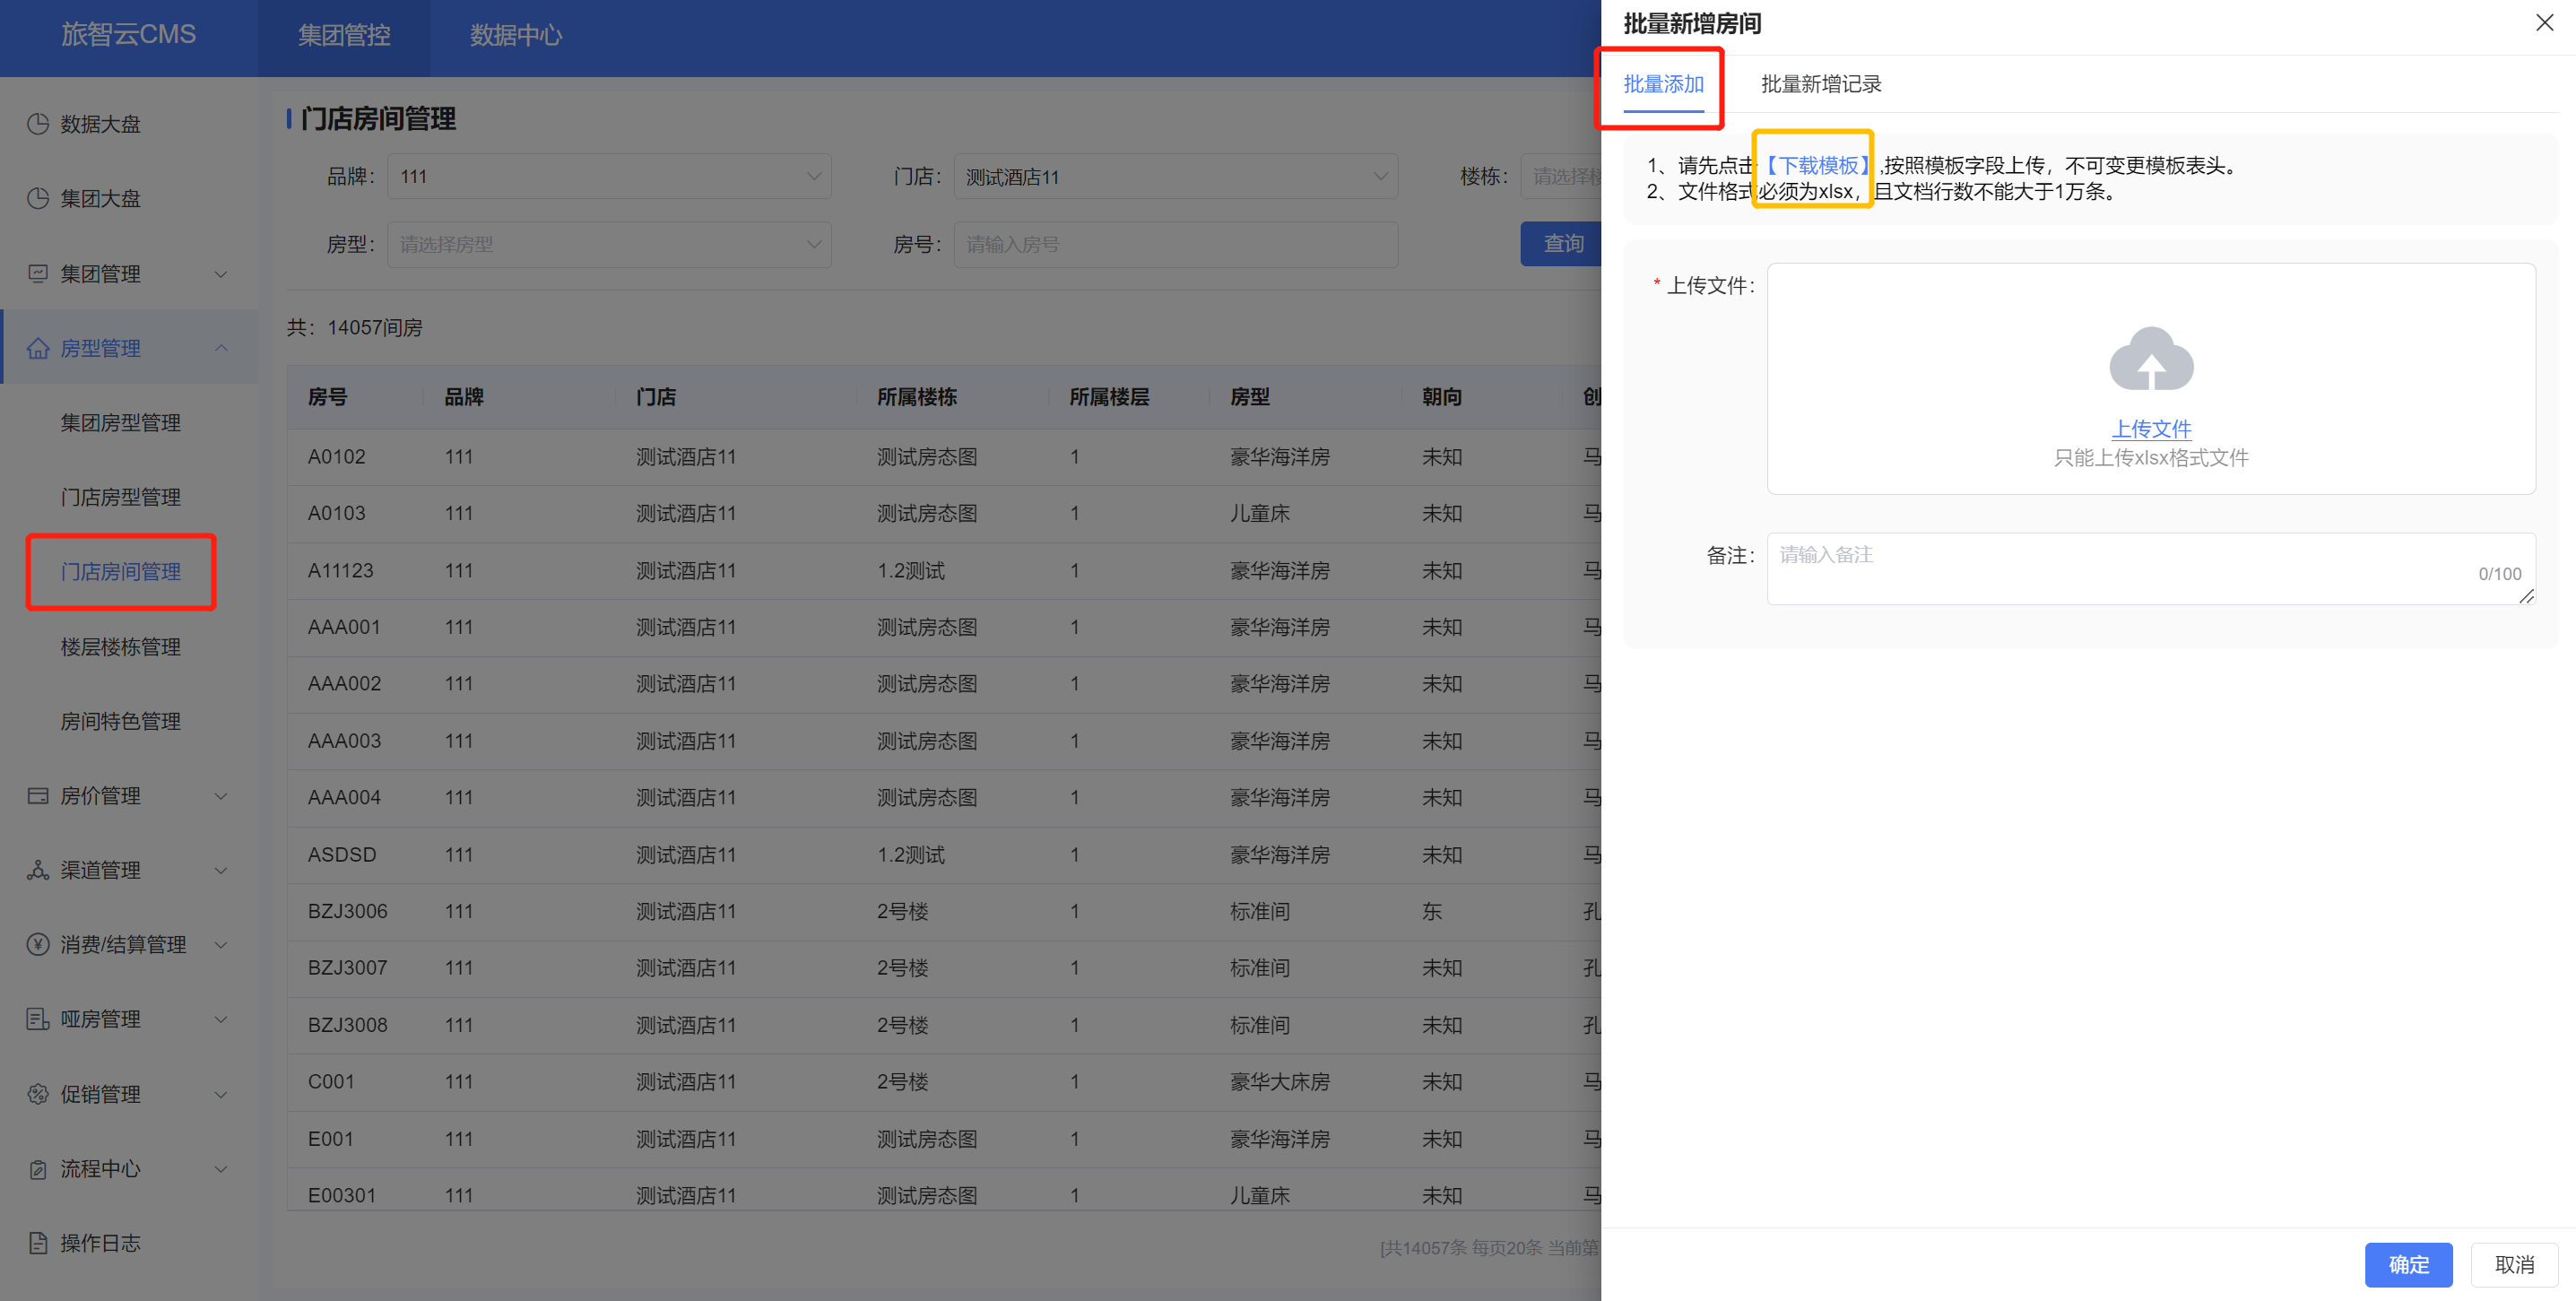
Task: Click the 哑房管理 sidebar icon
Action: click(x=38, y=1019)
